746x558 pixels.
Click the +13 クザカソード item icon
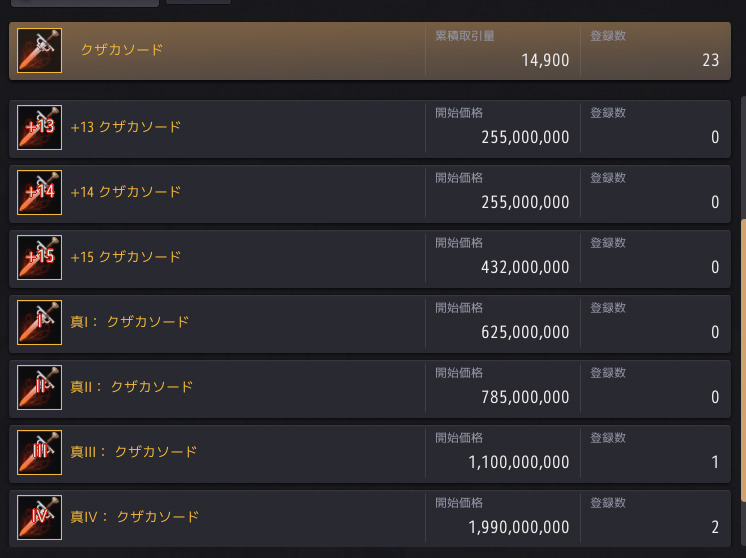click(x=40, y=128)
